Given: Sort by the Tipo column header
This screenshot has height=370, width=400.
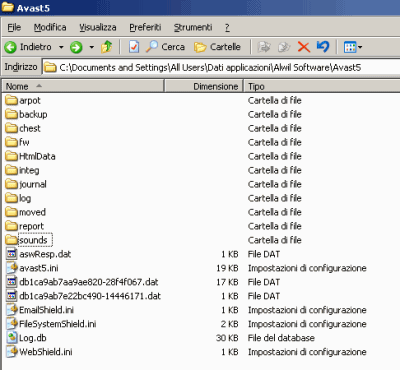Looking at the screenshot, I should click(x=322, y=86).
